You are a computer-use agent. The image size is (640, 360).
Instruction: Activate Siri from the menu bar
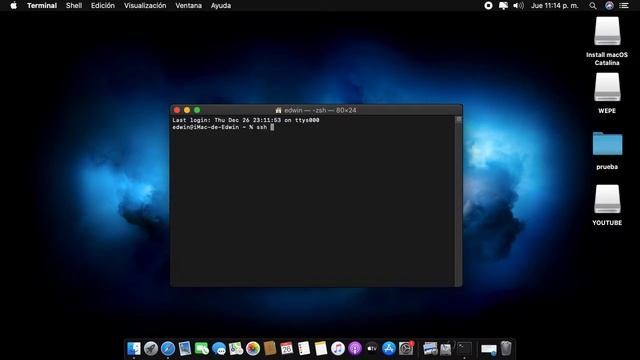coord(609,5)
